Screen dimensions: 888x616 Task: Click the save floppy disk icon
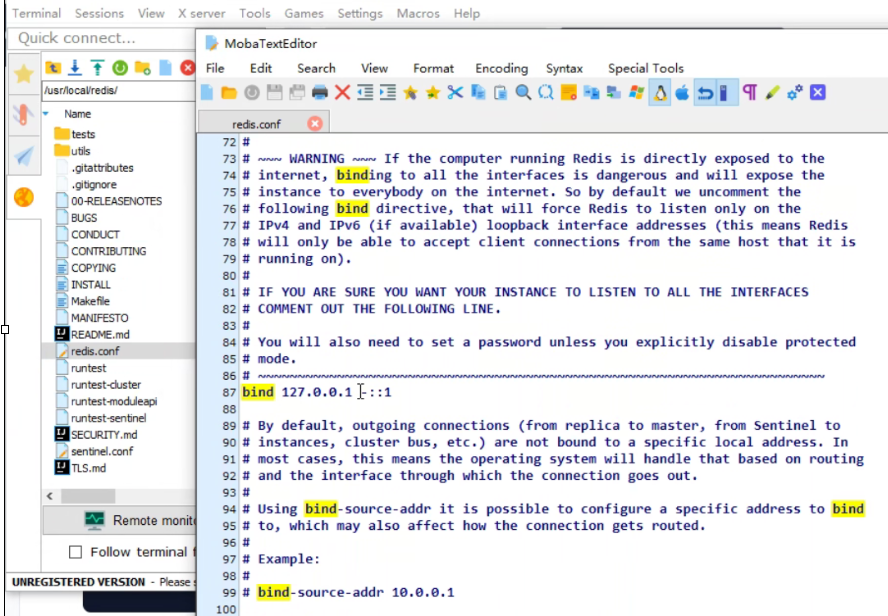point(274,92)
